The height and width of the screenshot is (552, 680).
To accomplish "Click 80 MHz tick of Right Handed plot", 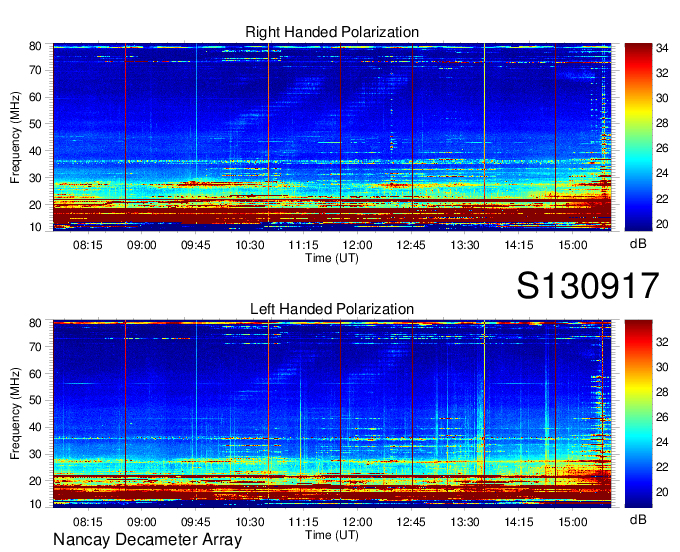I will coord(35,46).
